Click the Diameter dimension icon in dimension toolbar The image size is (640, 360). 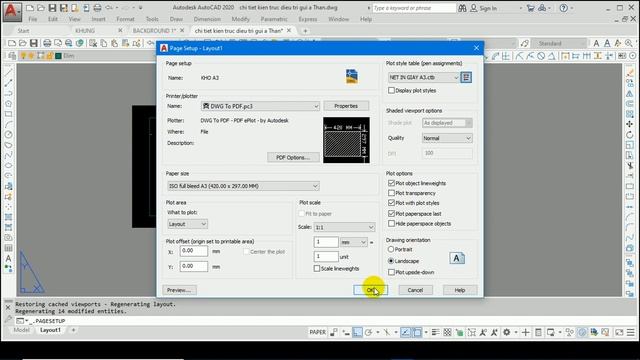coord(541,56)
